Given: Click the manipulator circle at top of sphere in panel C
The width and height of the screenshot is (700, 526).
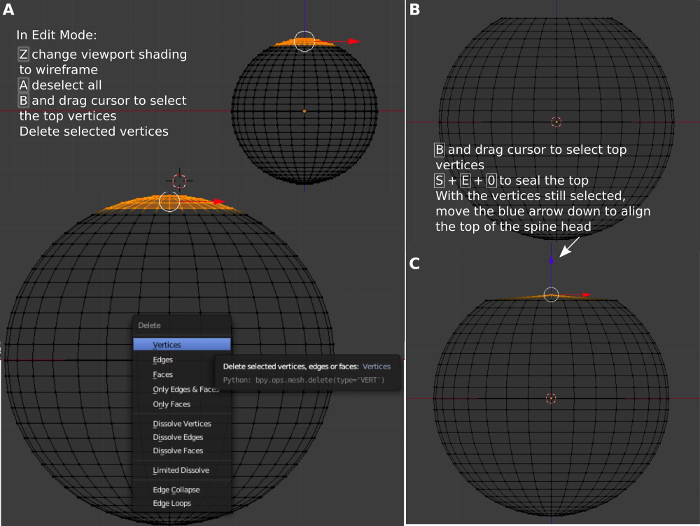Looking at the screenshot, I should [551, 294].
